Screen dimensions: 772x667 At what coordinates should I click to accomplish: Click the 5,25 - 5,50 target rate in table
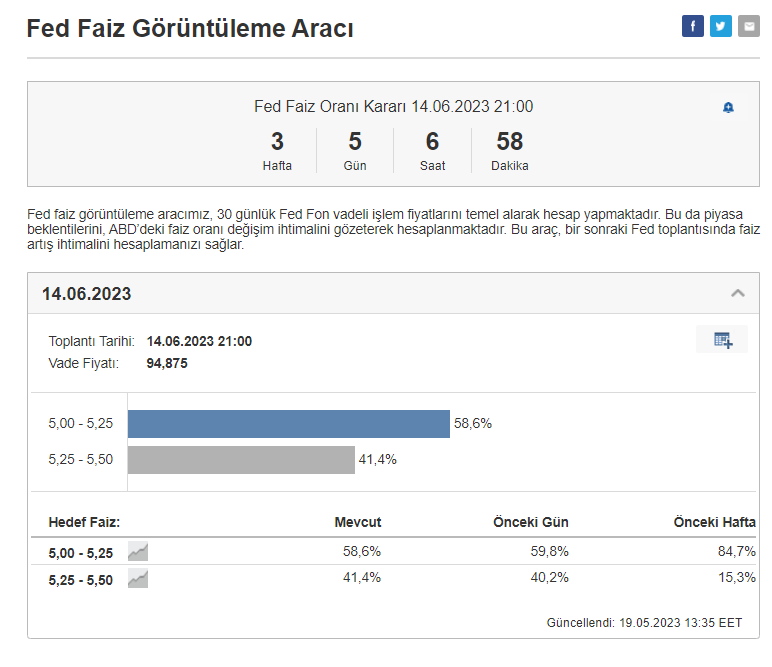pyautogui.click(x=81, y=579)
